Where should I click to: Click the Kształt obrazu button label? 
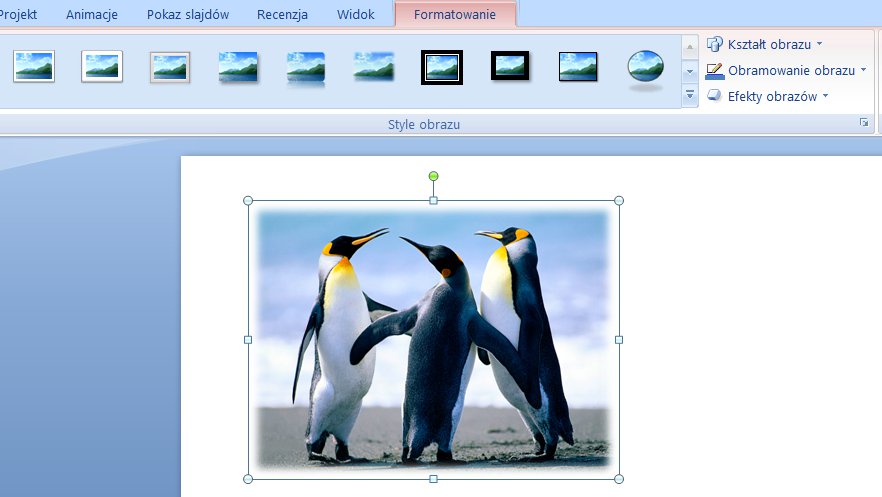(x=770, y=44)
